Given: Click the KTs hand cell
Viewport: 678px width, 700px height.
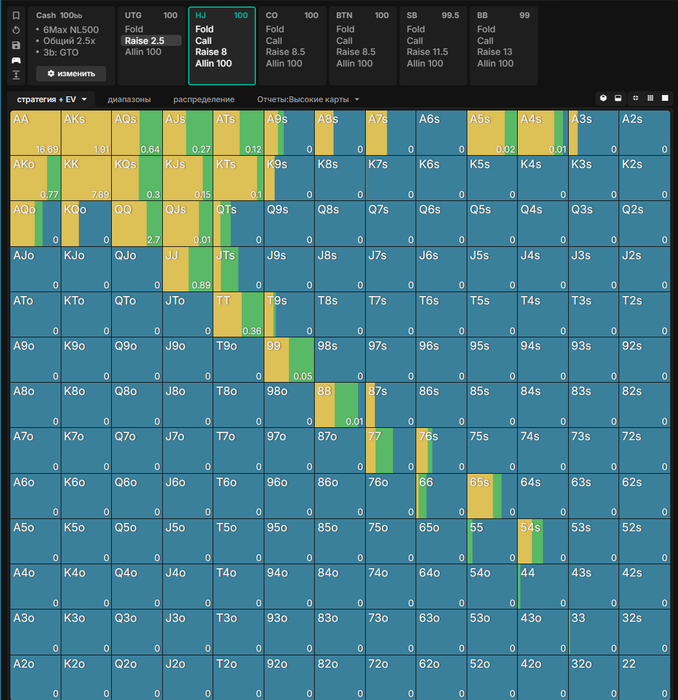Looking at the screenshot, I should point(238,178).
